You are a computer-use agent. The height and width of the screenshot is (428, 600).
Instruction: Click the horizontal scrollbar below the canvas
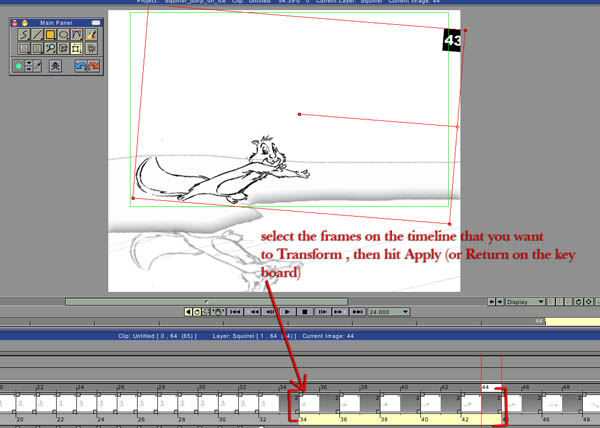click(x=207, y=302)
